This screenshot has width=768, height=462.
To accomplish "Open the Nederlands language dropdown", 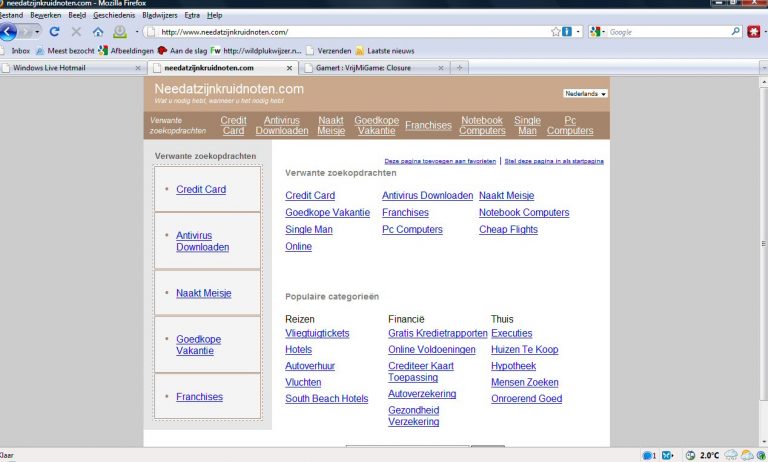I will click(585, 94).
